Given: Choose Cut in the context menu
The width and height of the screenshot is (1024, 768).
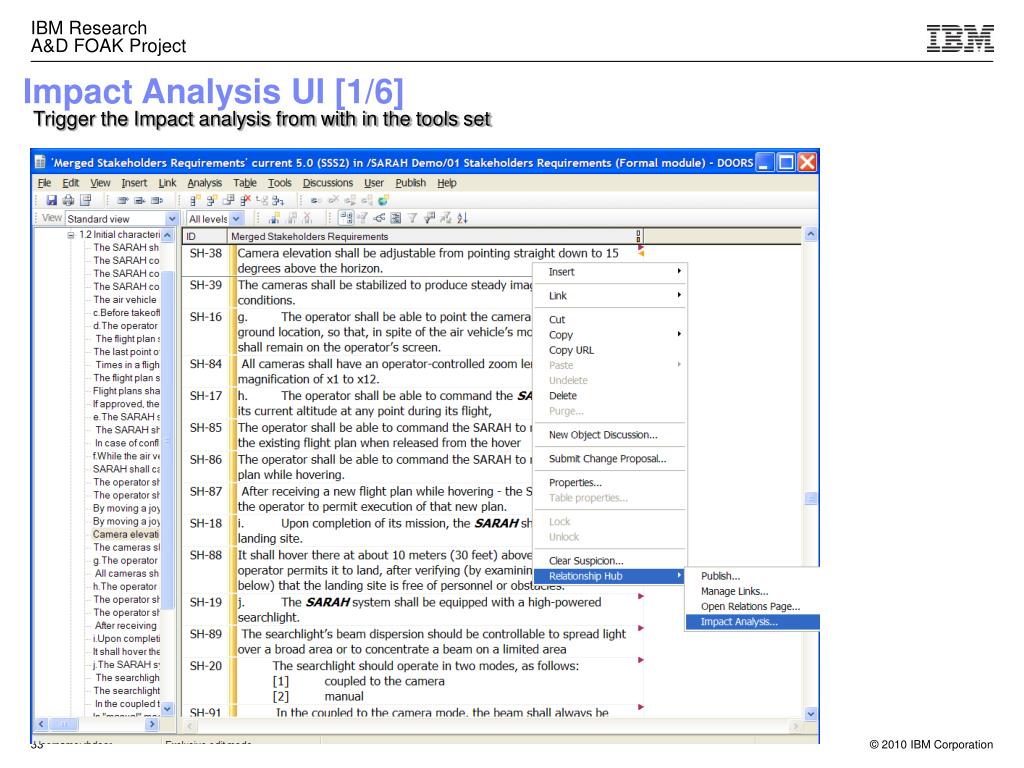Looking at the screenshot, I should pyautogui.click(x=611, y=319).
